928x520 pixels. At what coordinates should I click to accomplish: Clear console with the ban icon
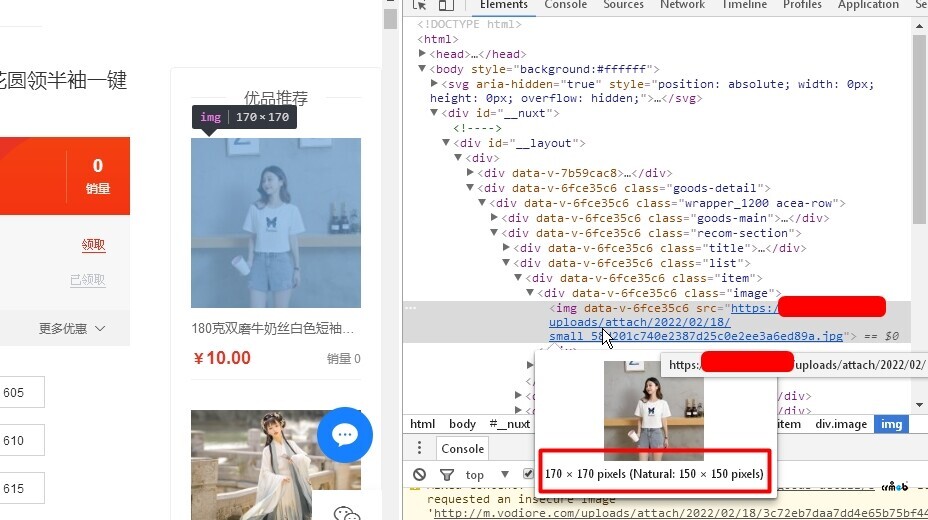point(420,474)
